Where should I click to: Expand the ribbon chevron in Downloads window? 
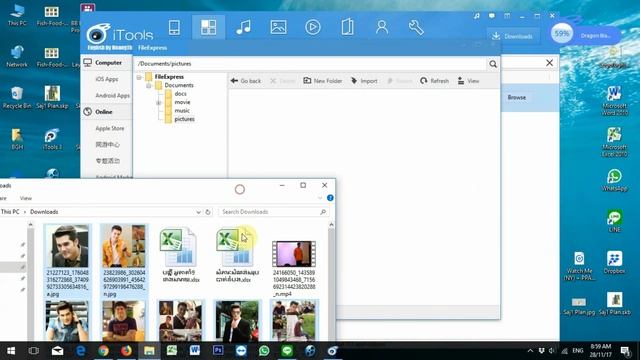click(x=320, y=198)
